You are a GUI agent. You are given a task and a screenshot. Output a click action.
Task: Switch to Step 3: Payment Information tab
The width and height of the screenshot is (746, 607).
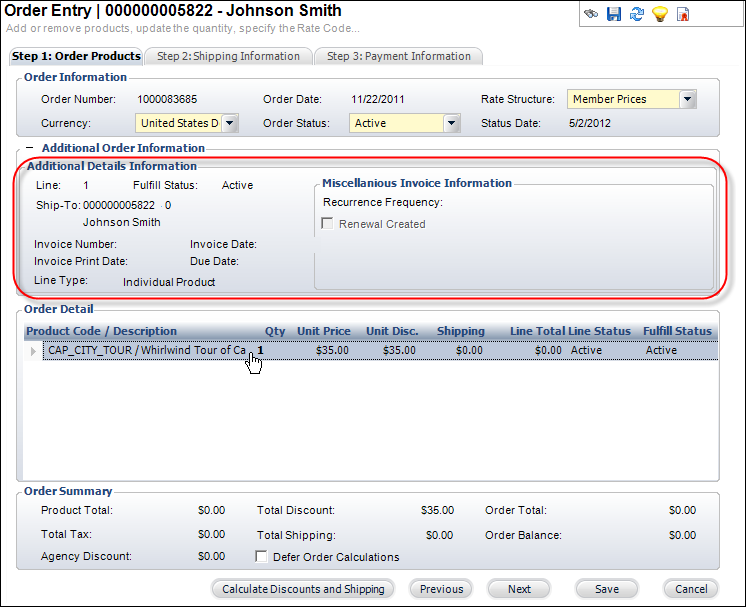(398, 56)
